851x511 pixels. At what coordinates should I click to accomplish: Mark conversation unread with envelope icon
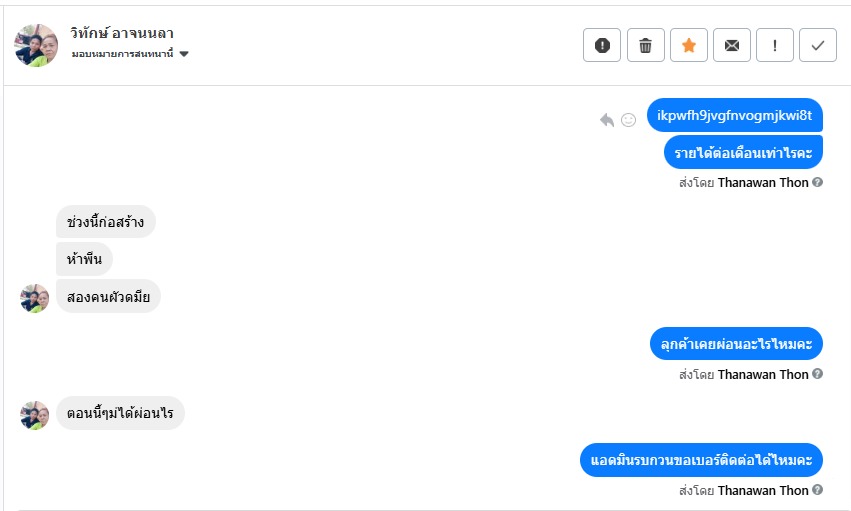coord(732,45)
